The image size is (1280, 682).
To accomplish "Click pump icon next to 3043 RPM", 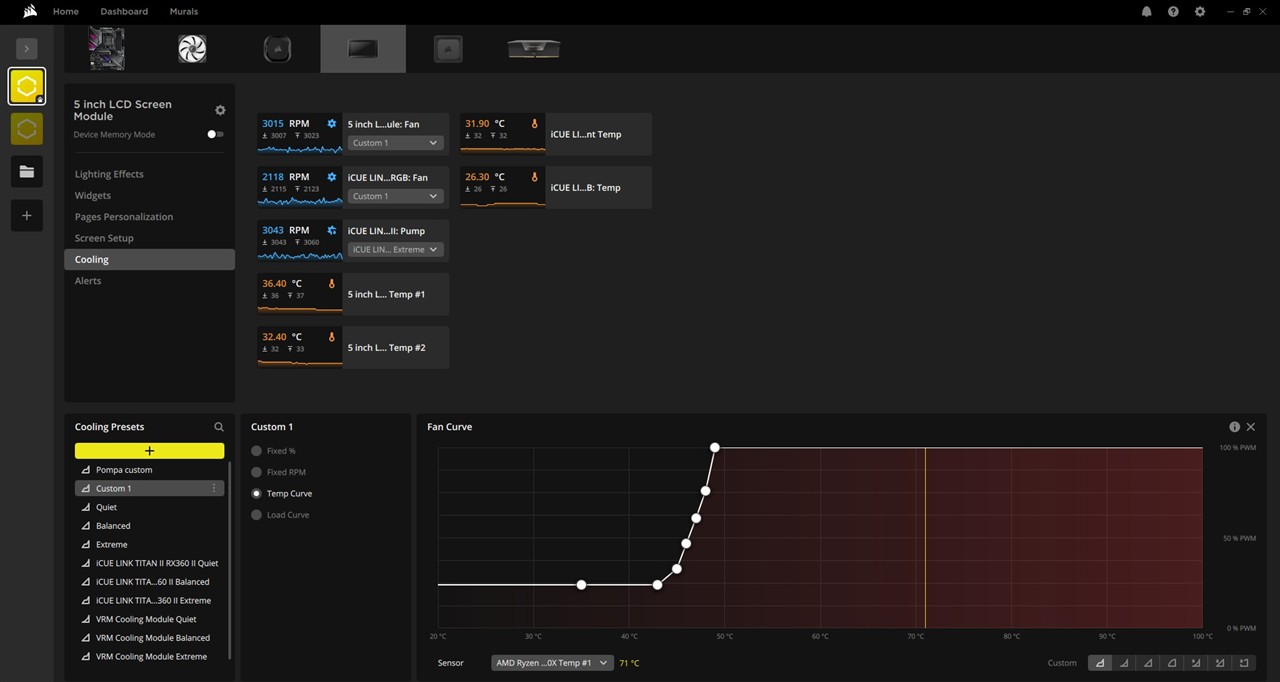I will pos(332,230).
